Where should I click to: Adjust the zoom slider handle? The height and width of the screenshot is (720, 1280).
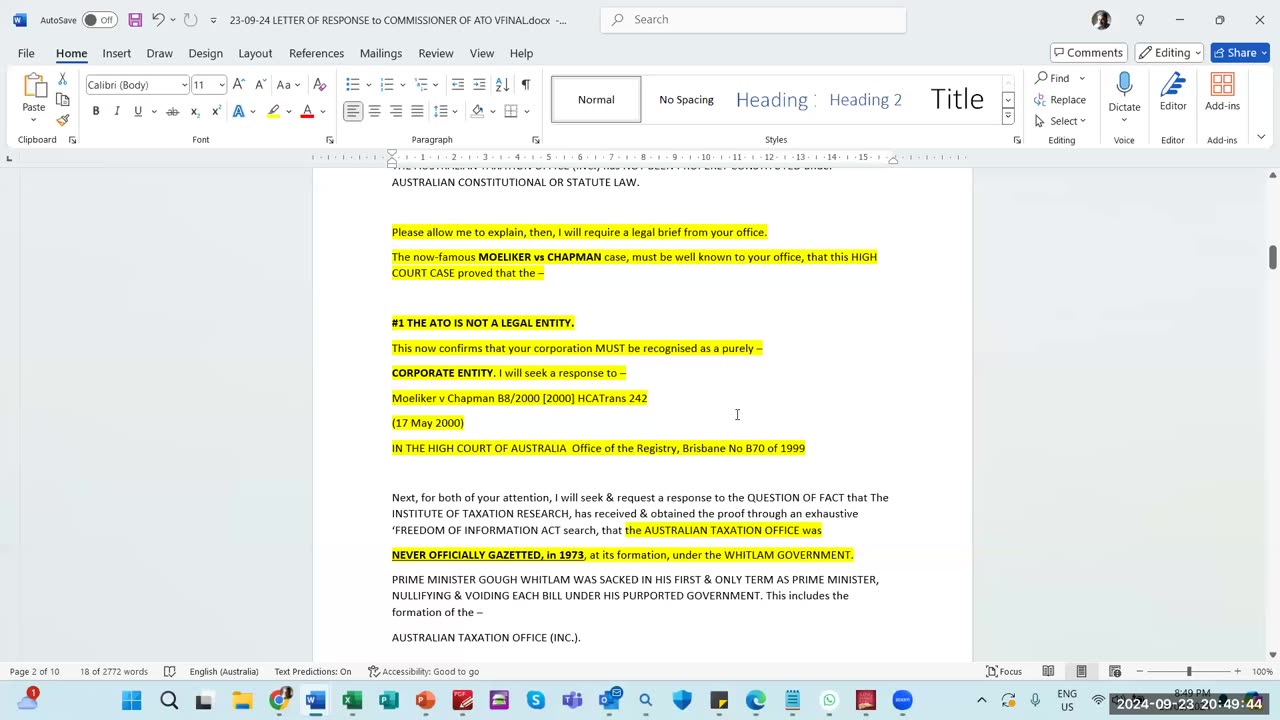pos(1189,671)
